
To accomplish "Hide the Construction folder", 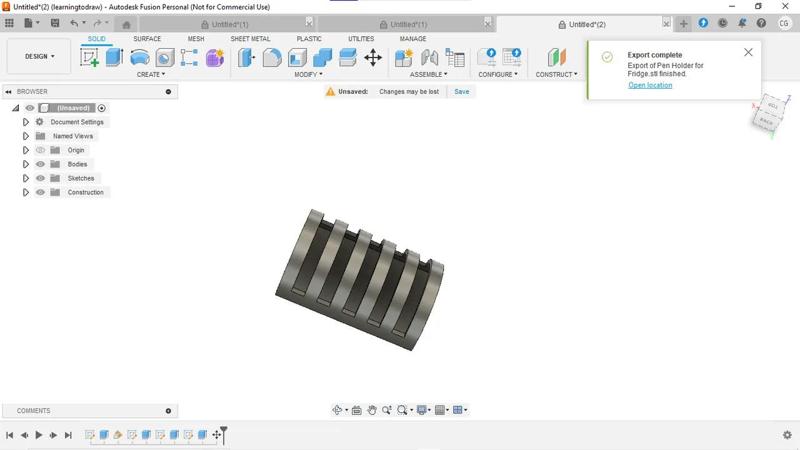I will 40,192.
